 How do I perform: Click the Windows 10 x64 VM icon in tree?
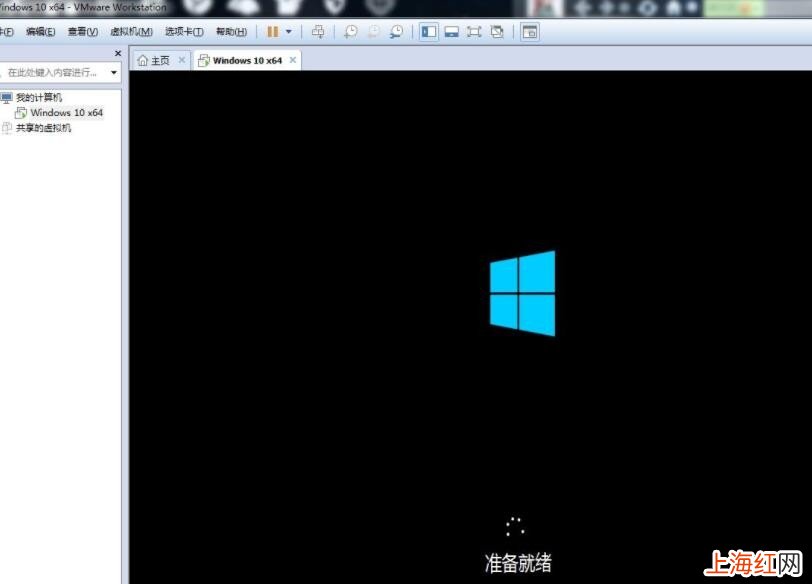pos(21,112)
